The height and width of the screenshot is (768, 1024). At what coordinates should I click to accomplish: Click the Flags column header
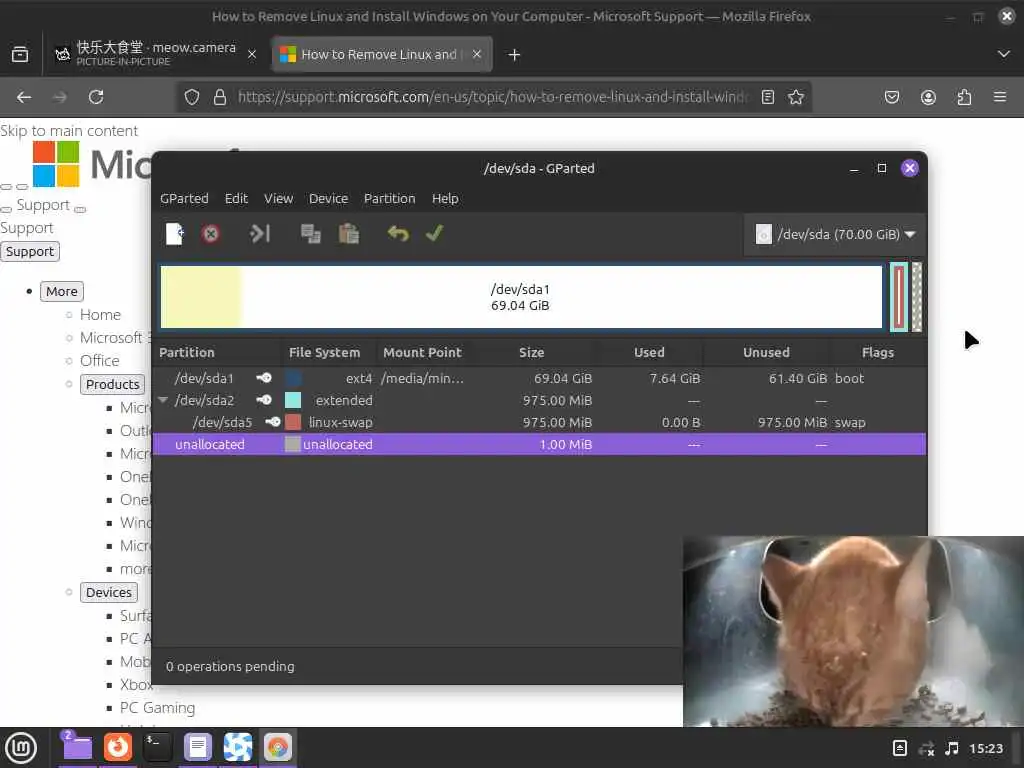coord(878,353)
